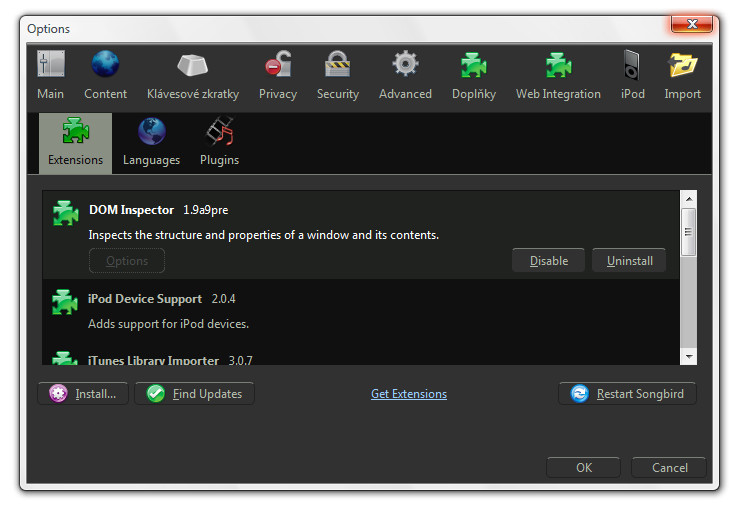Uninstall the DOM Inspector extension
This screenshot has width=744, height=507.
point(629,261)
